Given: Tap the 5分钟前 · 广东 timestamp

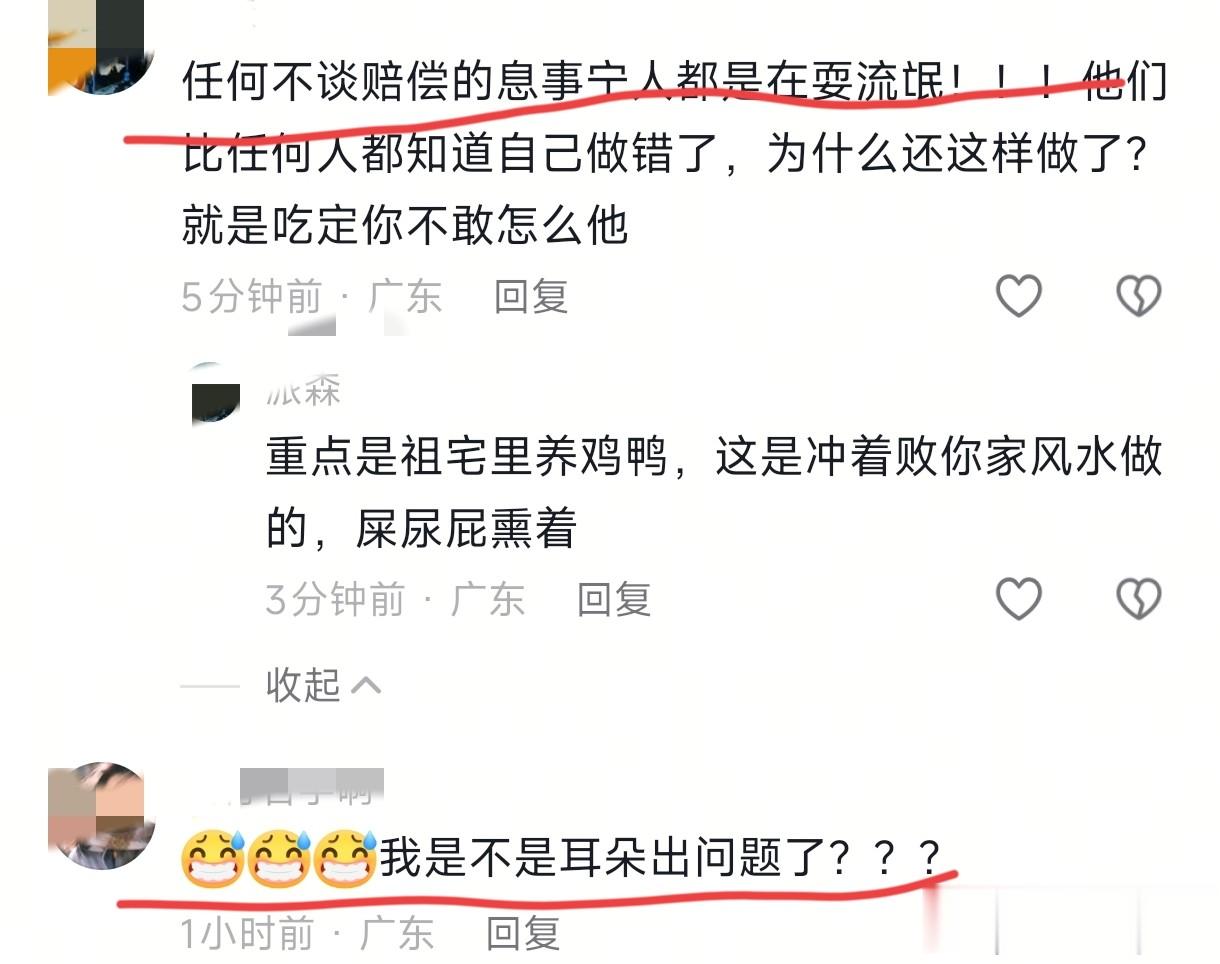Looking at the screenshot, I should (x=312, y=297).
